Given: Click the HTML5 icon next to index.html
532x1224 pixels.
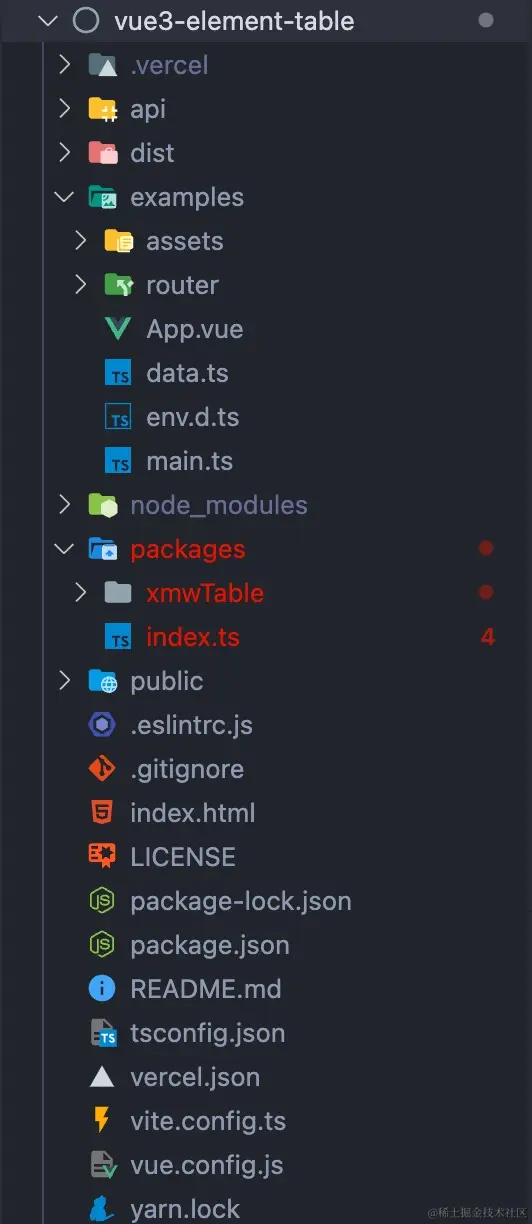Looking at the screenshot, I should point(102,813).
